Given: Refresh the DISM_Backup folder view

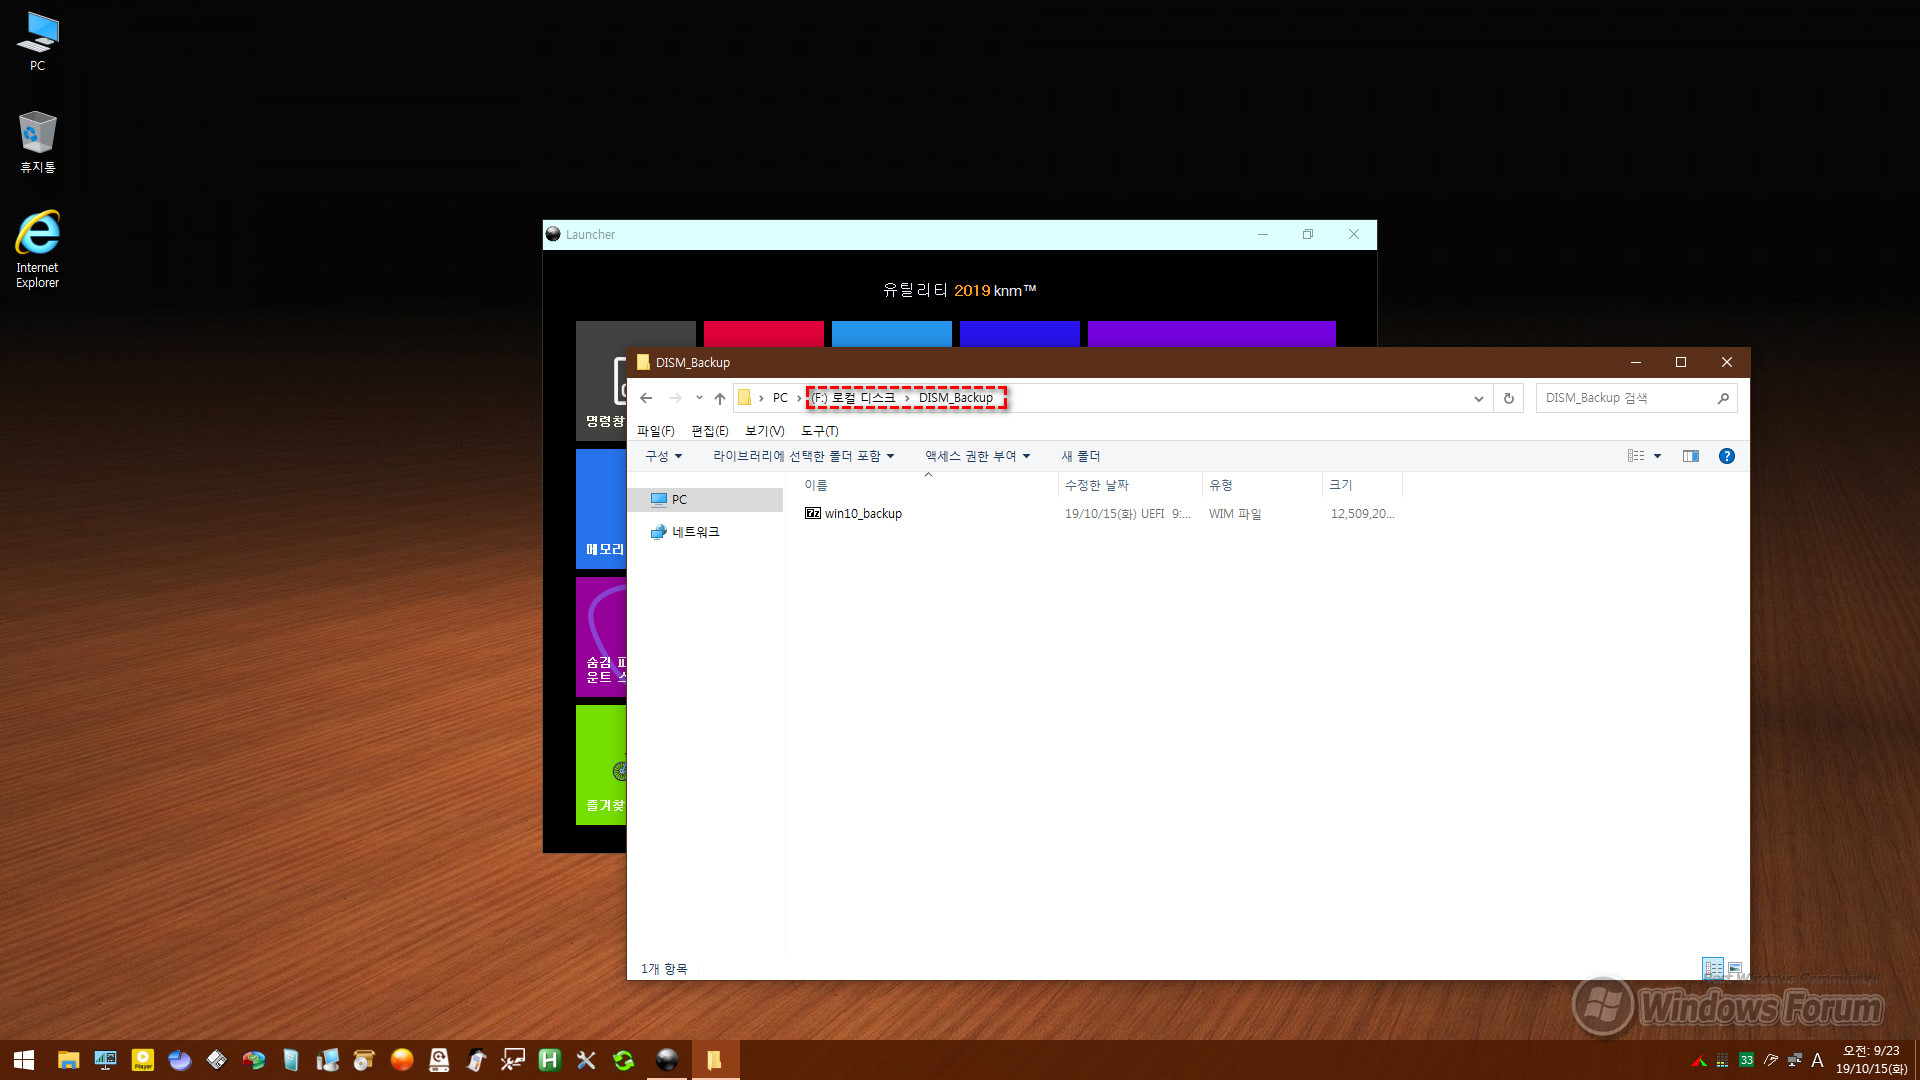Looking at the screenshot, I should coord(1509,398).
